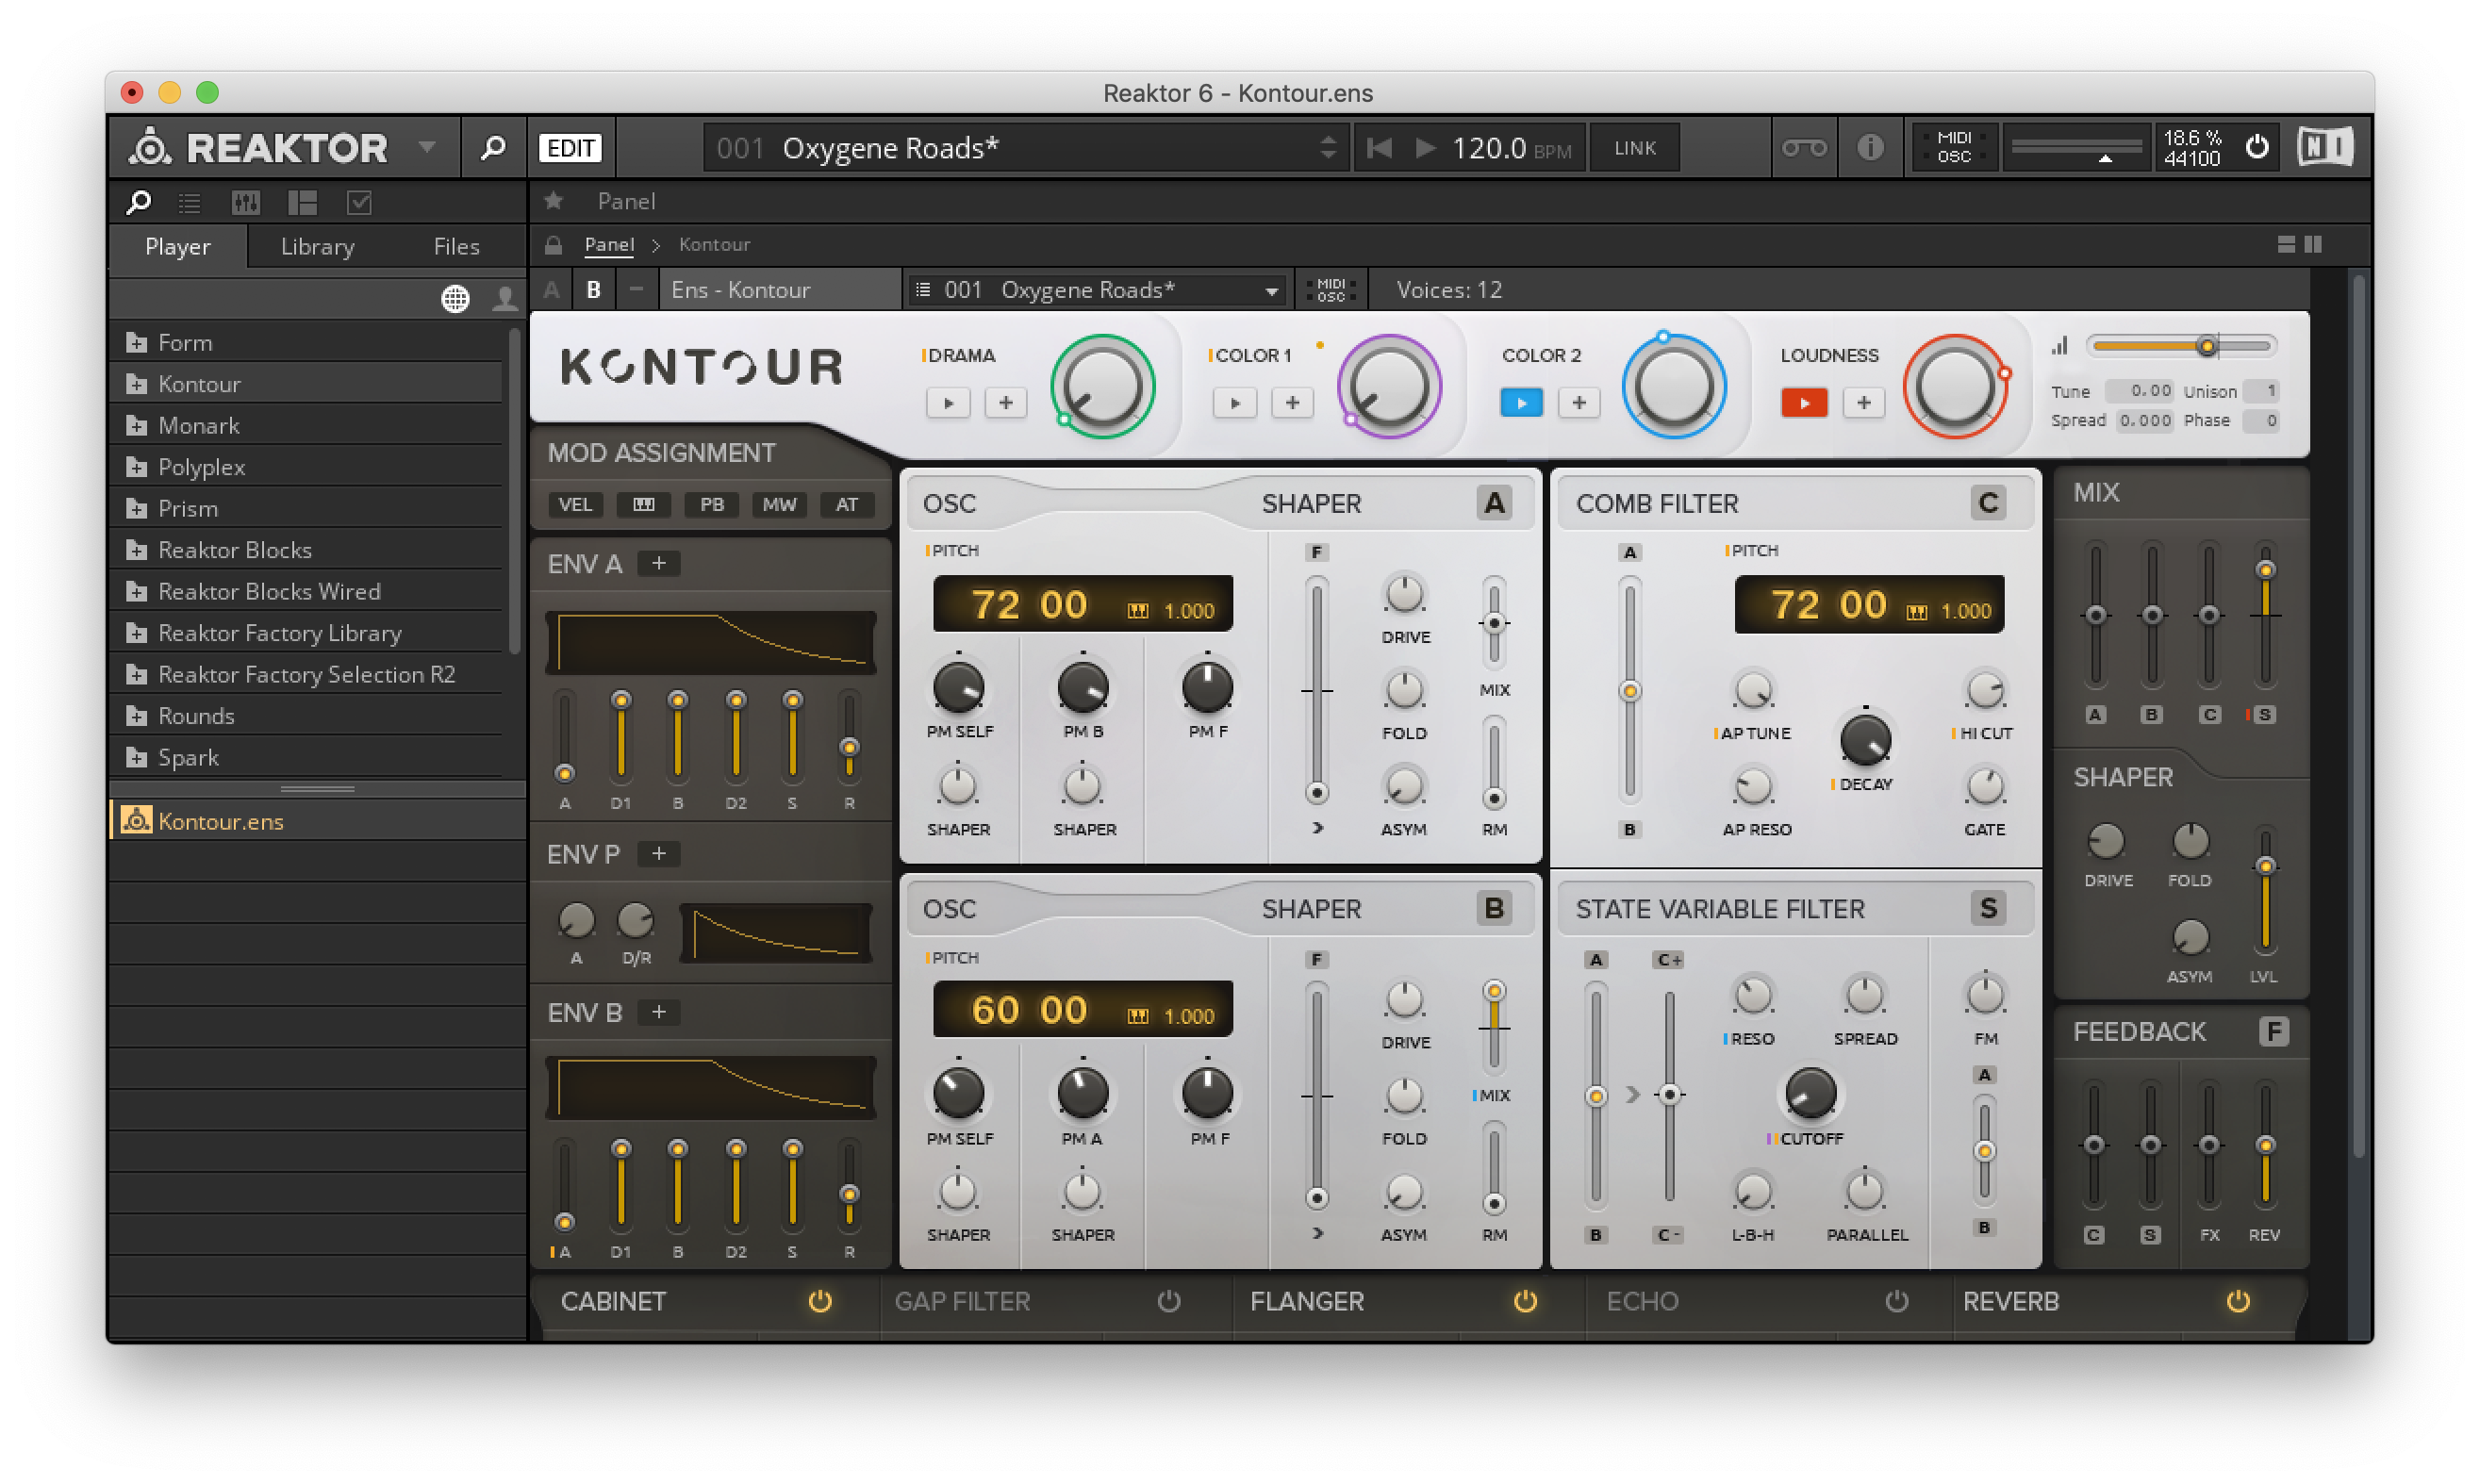The width and height of the screenshot is (2480, 1484).
Task: Expand the Reaktor Blocks Wired folder
Action: 137,592
